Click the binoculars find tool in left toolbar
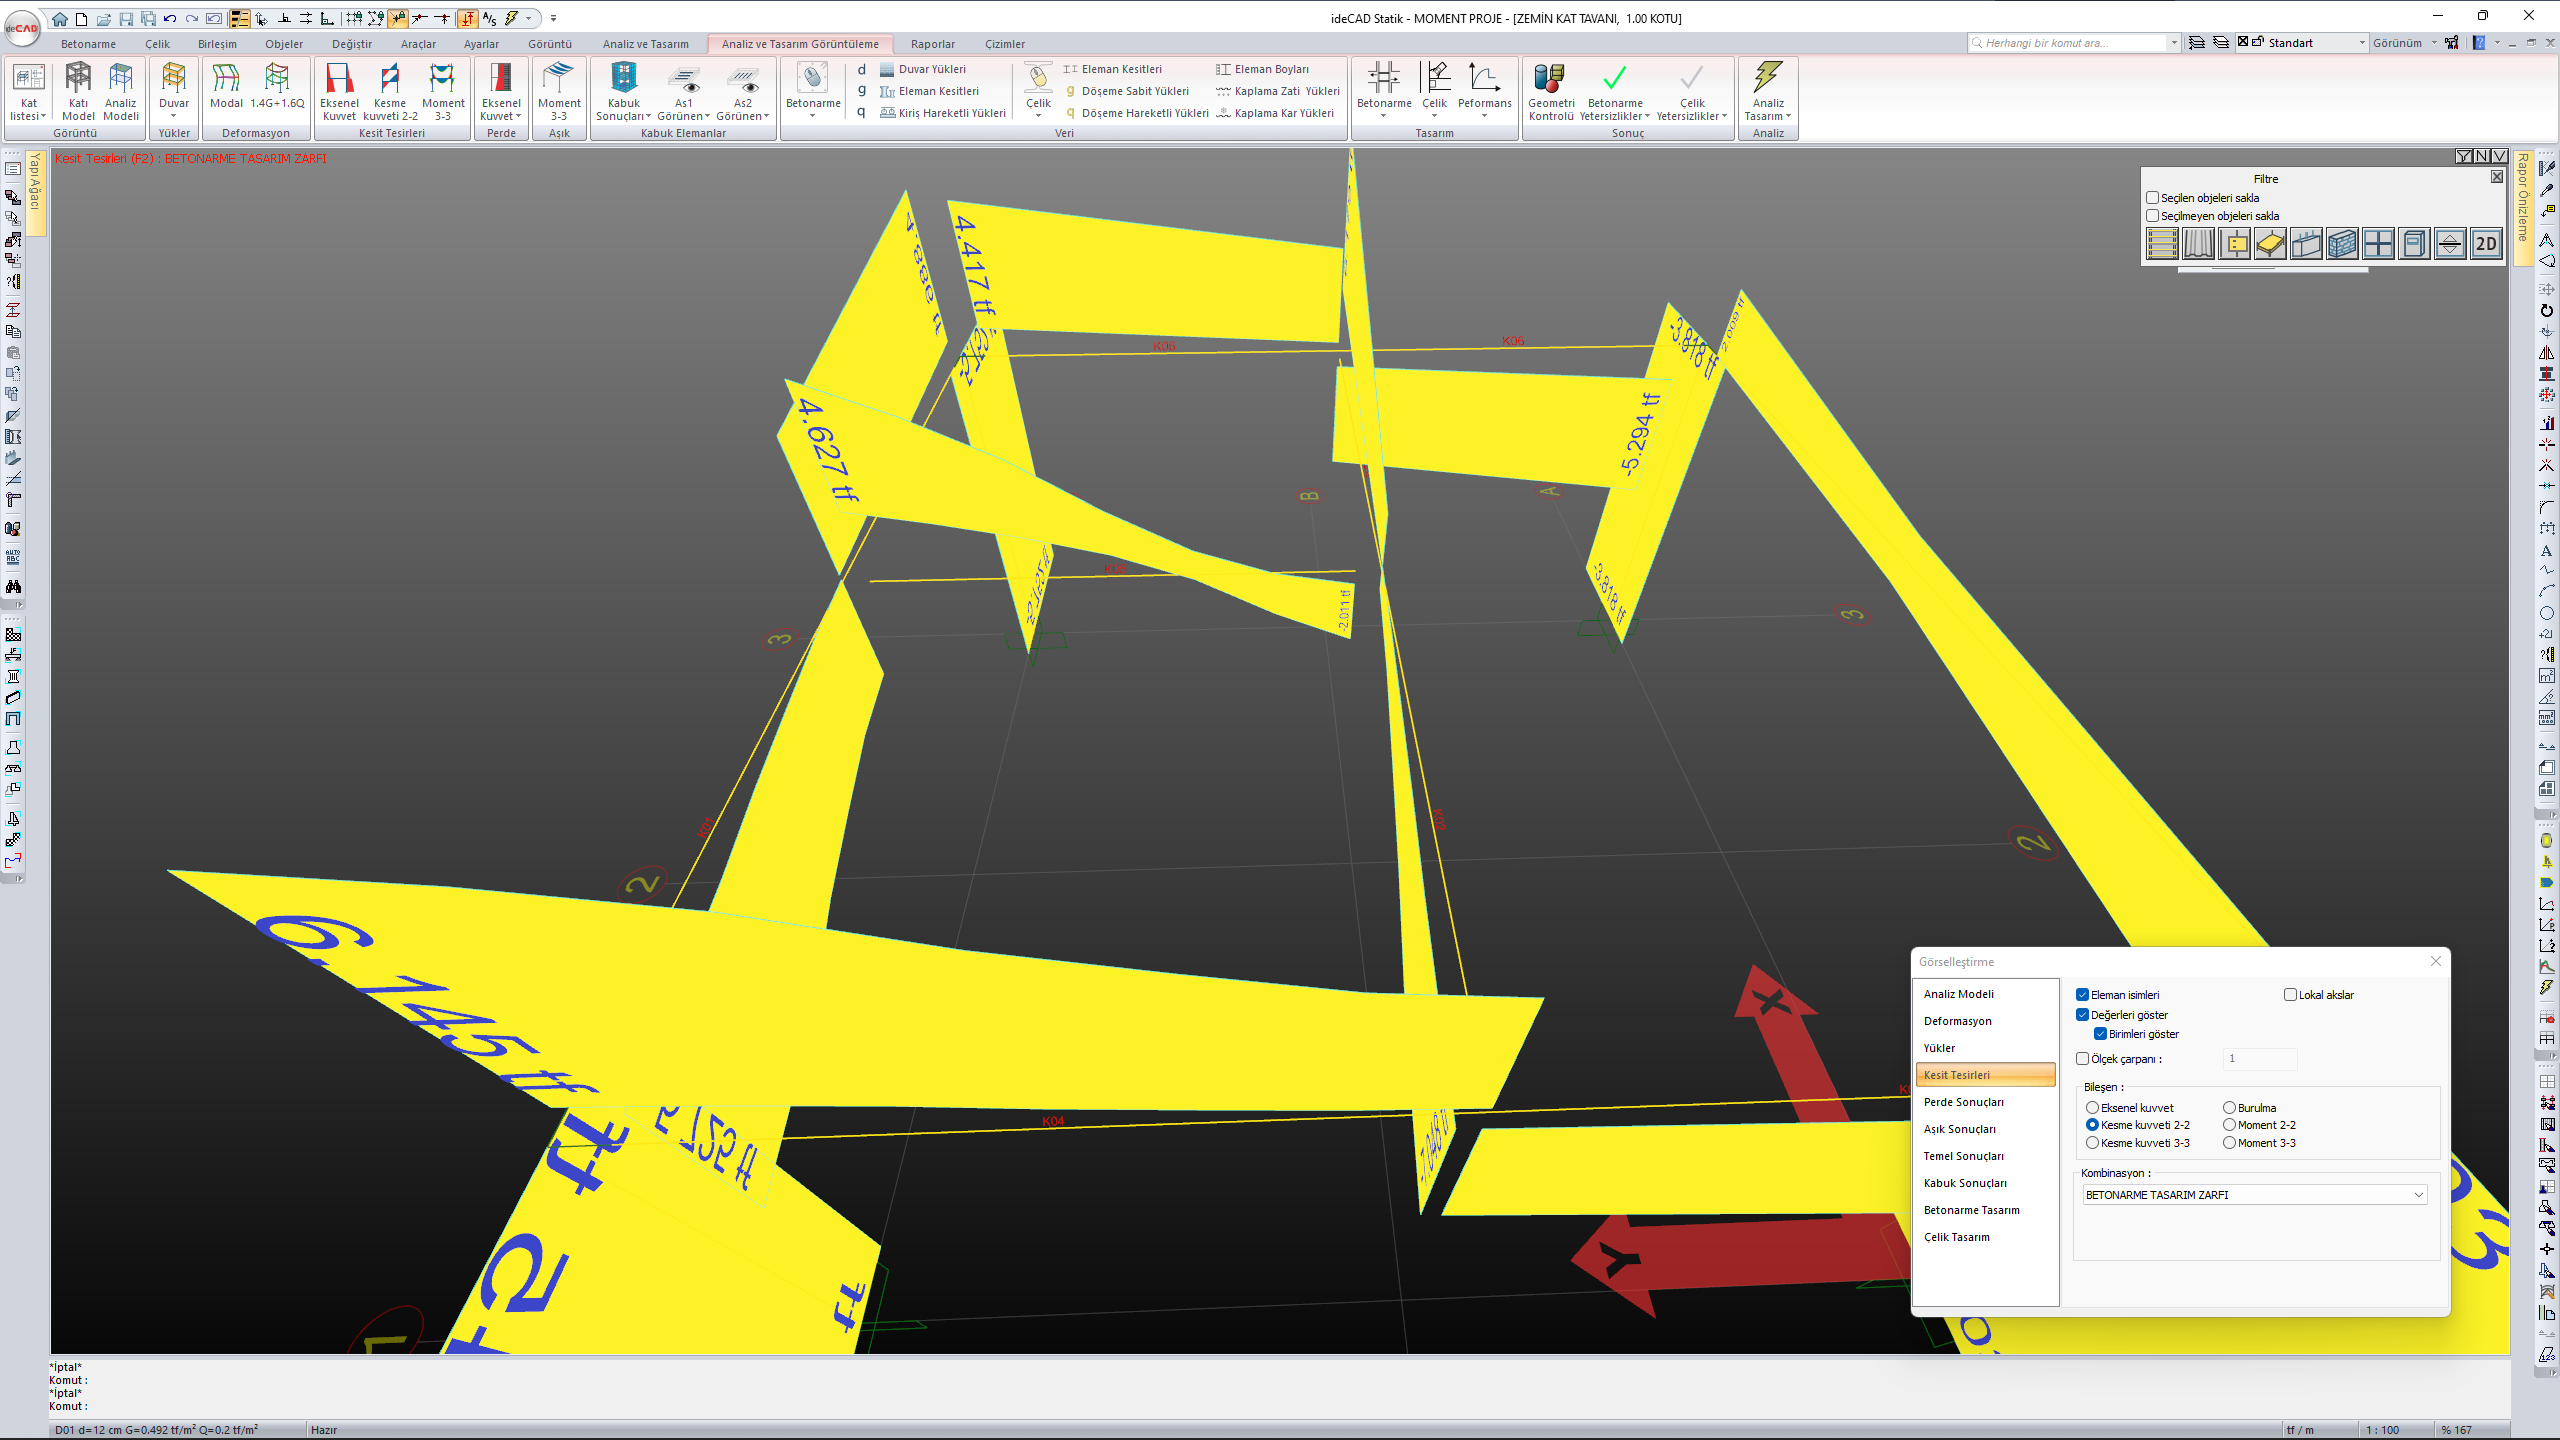This screenshot has height=1440, width=2560. pyautogui.click(x=13, y=587)
